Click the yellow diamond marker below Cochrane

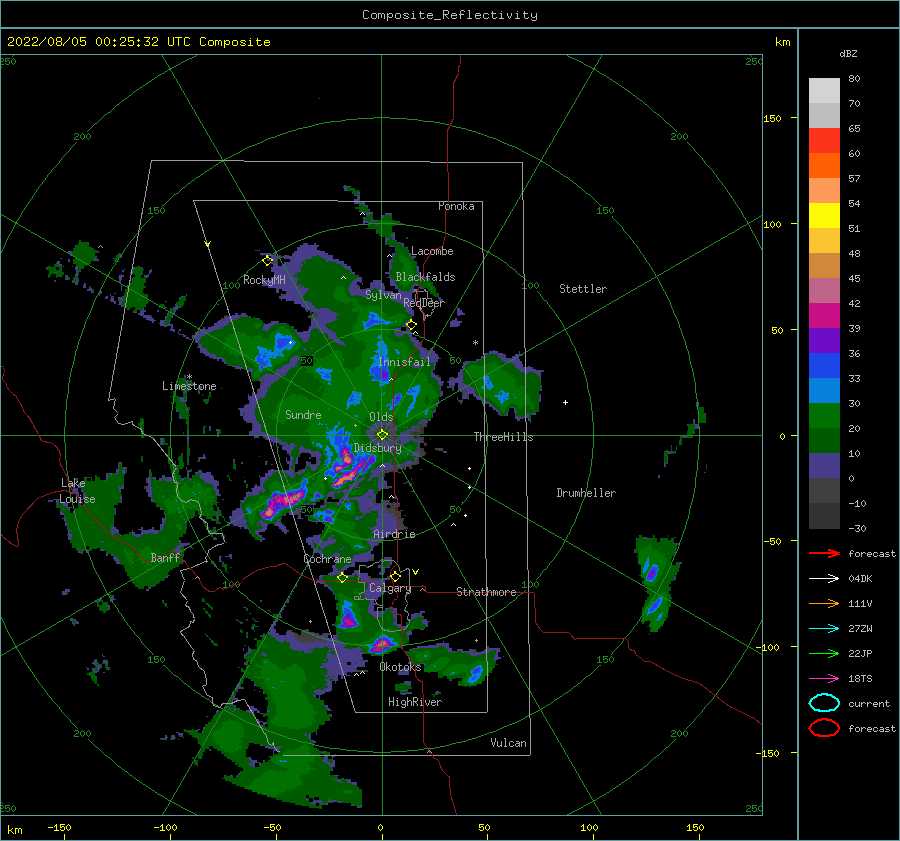click(x=342, y=578)
